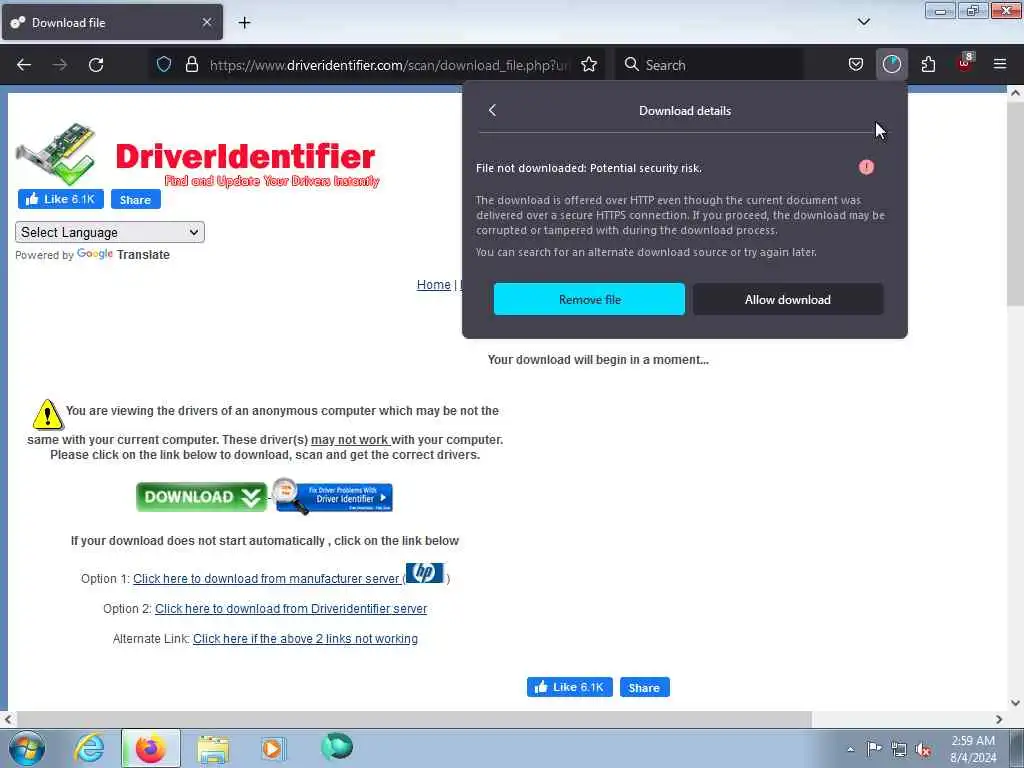1024x768 pixels.
Task: Toggle the Downloads toolbar button
Action: pyautogui.click(x=891, y=65)
